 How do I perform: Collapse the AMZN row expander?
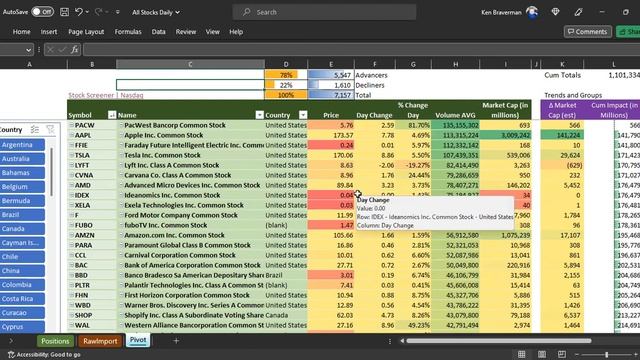(x=71, y=235)
